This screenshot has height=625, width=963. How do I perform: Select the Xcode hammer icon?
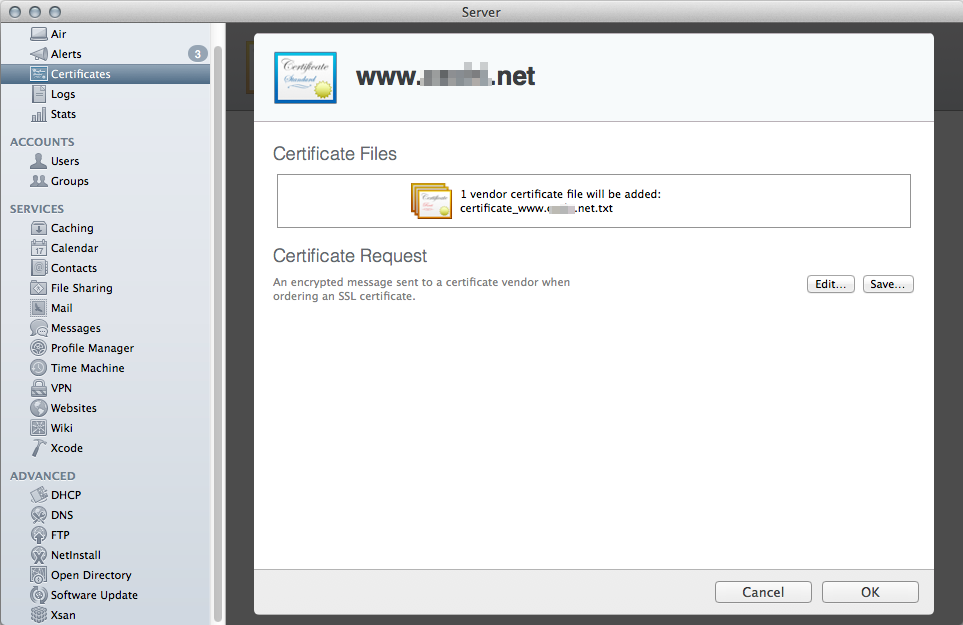(39, 448)
